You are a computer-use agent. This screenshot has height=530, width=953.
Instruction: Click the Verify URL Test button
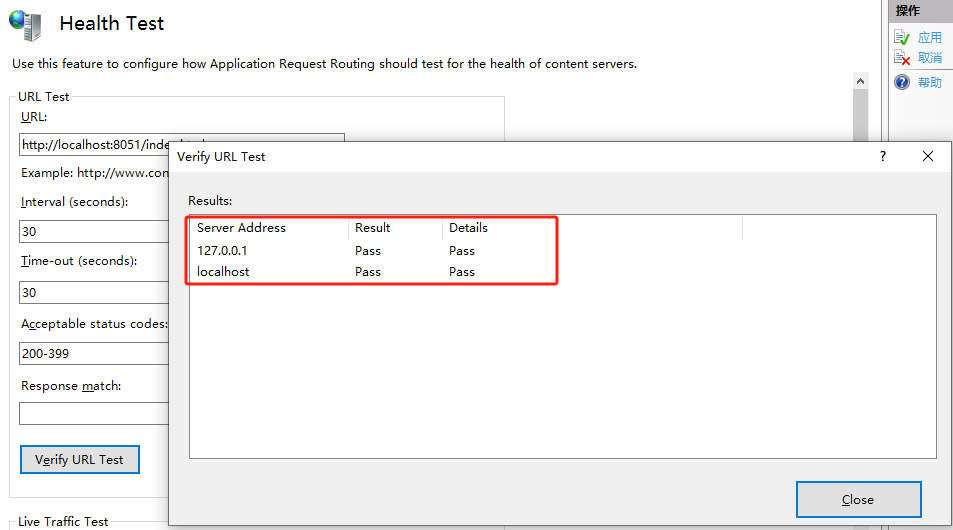click(80, 459)
